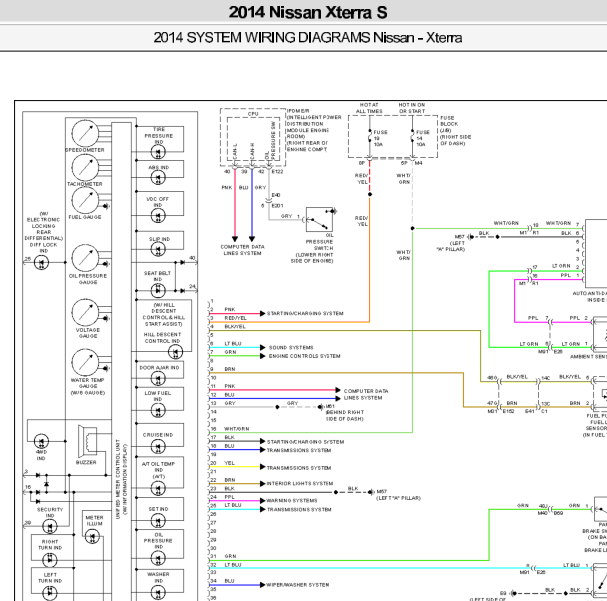Select the seat belt indicator lamp
The image size is (607, 601).
pyautogui.click(x=158, y=290)
